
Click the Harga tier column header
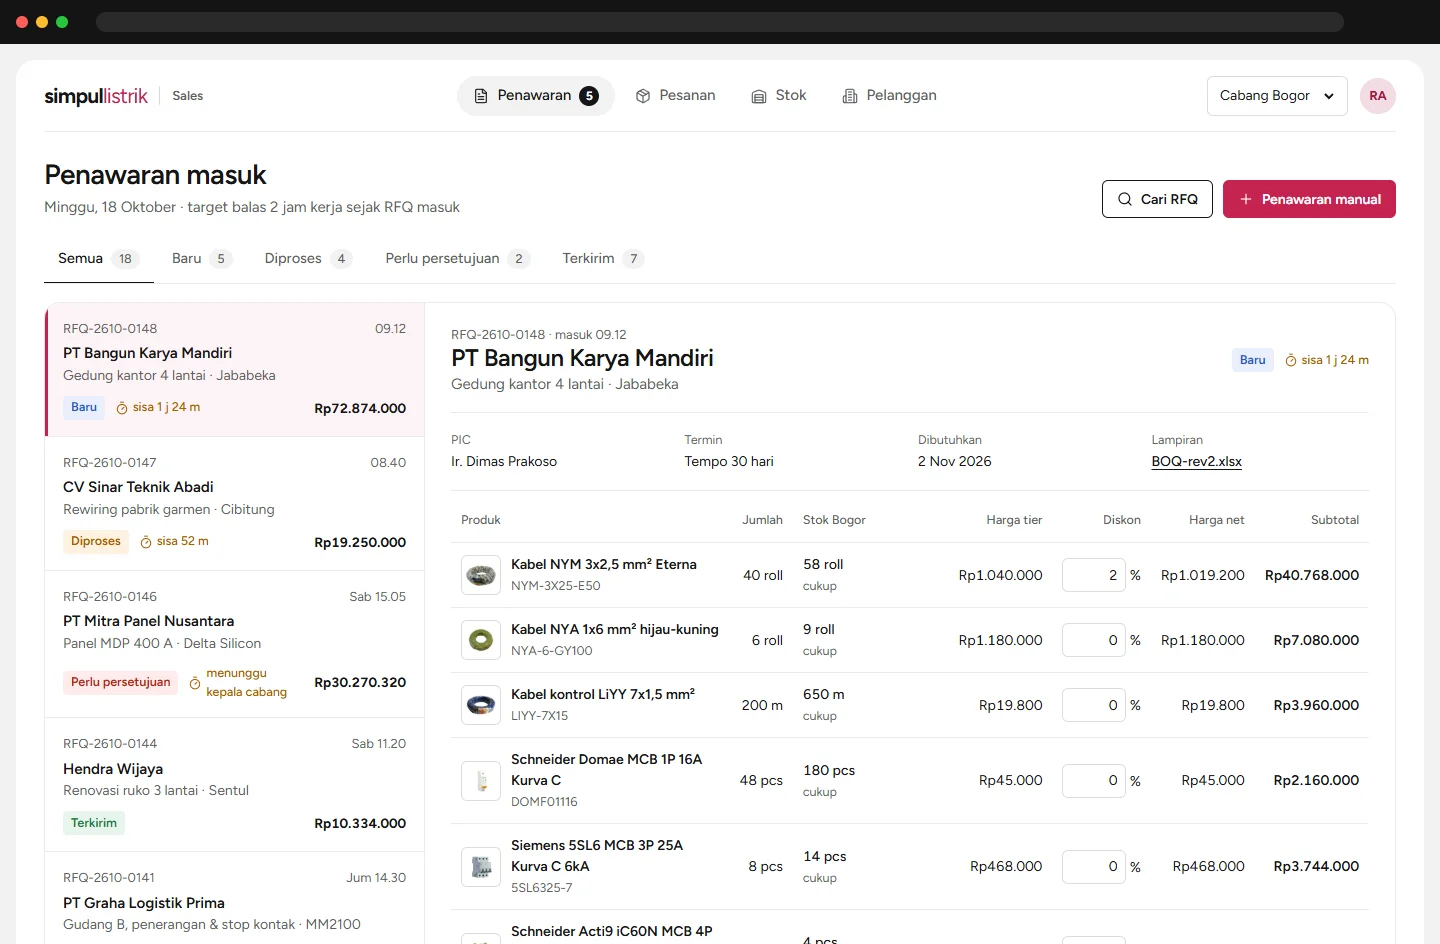click(x=1014, y=520)
